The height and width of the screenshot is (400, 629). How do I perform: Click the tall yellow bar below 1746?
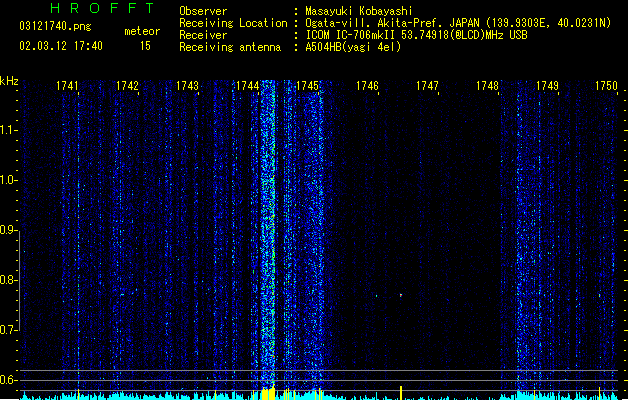(x=401, y=393)
